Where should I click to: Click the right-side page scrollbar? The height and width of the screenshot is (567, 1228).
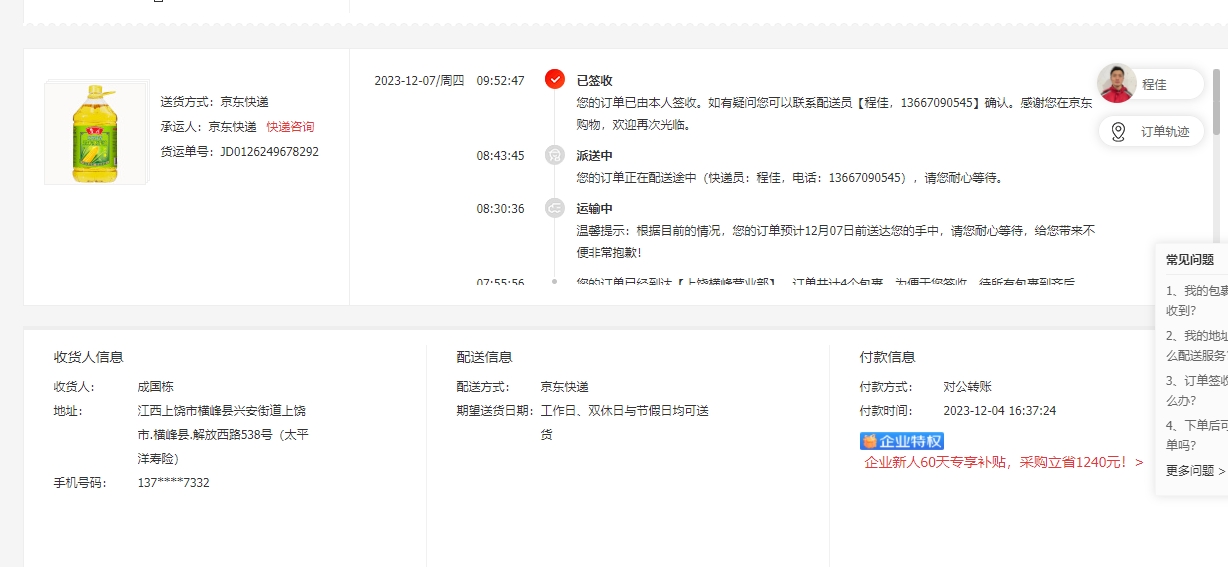point(1217,100)
